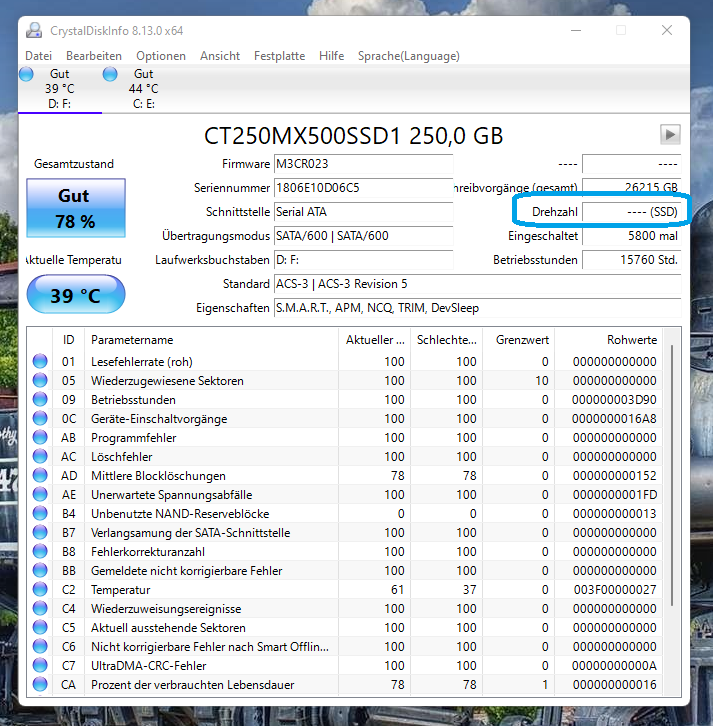The image size is (713, 726).
Task: Close the CrystalDiskInfo window
Action: pos(667,31)
